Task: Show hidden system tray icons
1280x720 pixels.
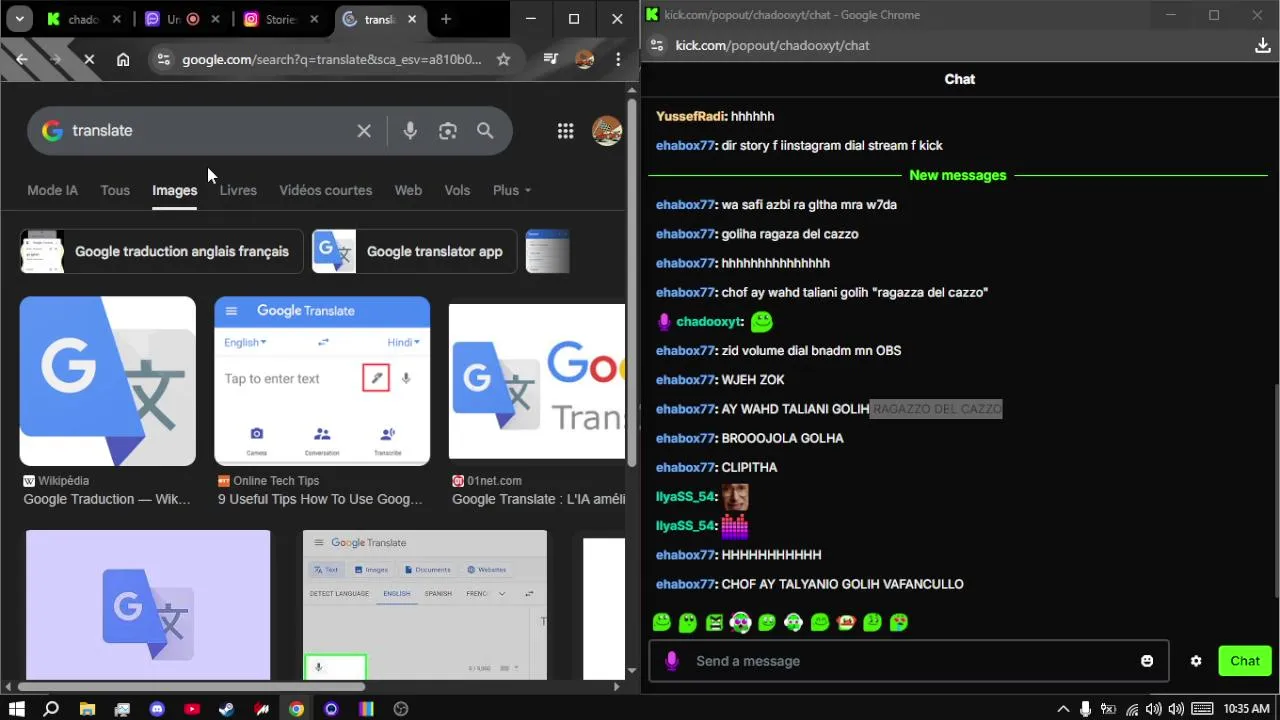Action: point(1063,709)
